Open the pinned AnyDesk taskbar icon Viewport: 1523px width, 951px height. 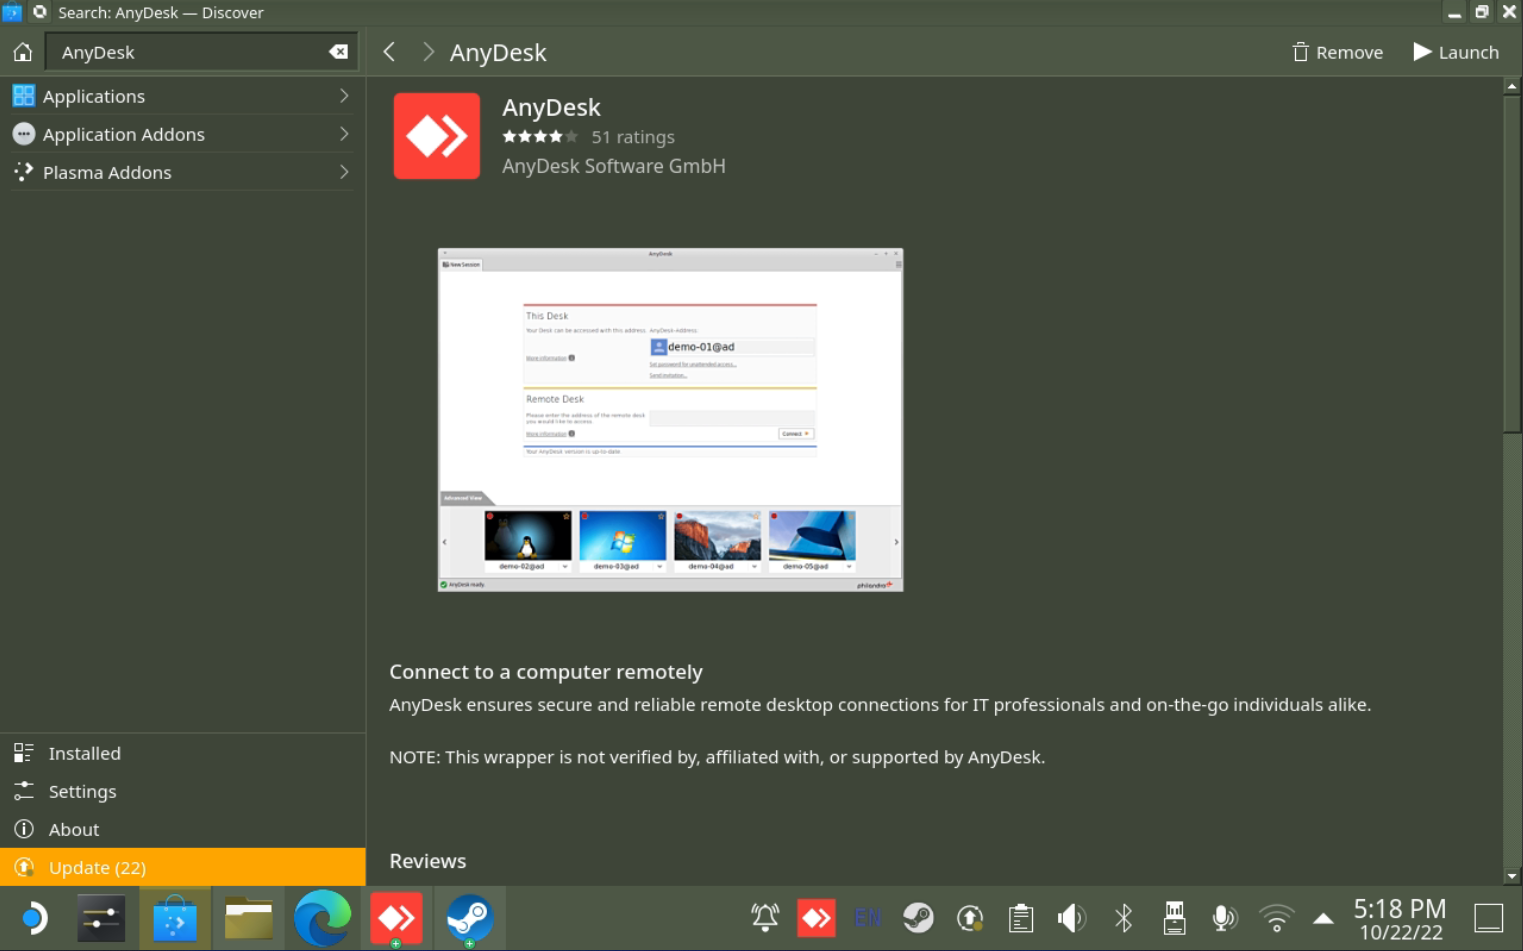click(396, 918)
